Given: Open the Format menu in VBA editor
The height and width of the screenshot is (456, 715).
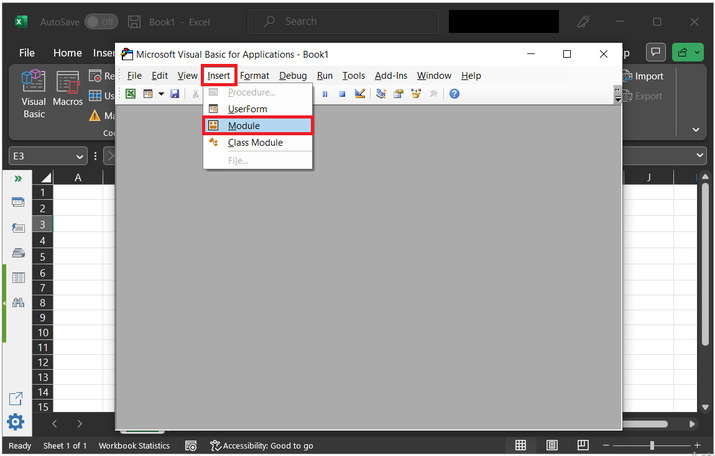Looking at the screenshot, I should click(254, 76).
